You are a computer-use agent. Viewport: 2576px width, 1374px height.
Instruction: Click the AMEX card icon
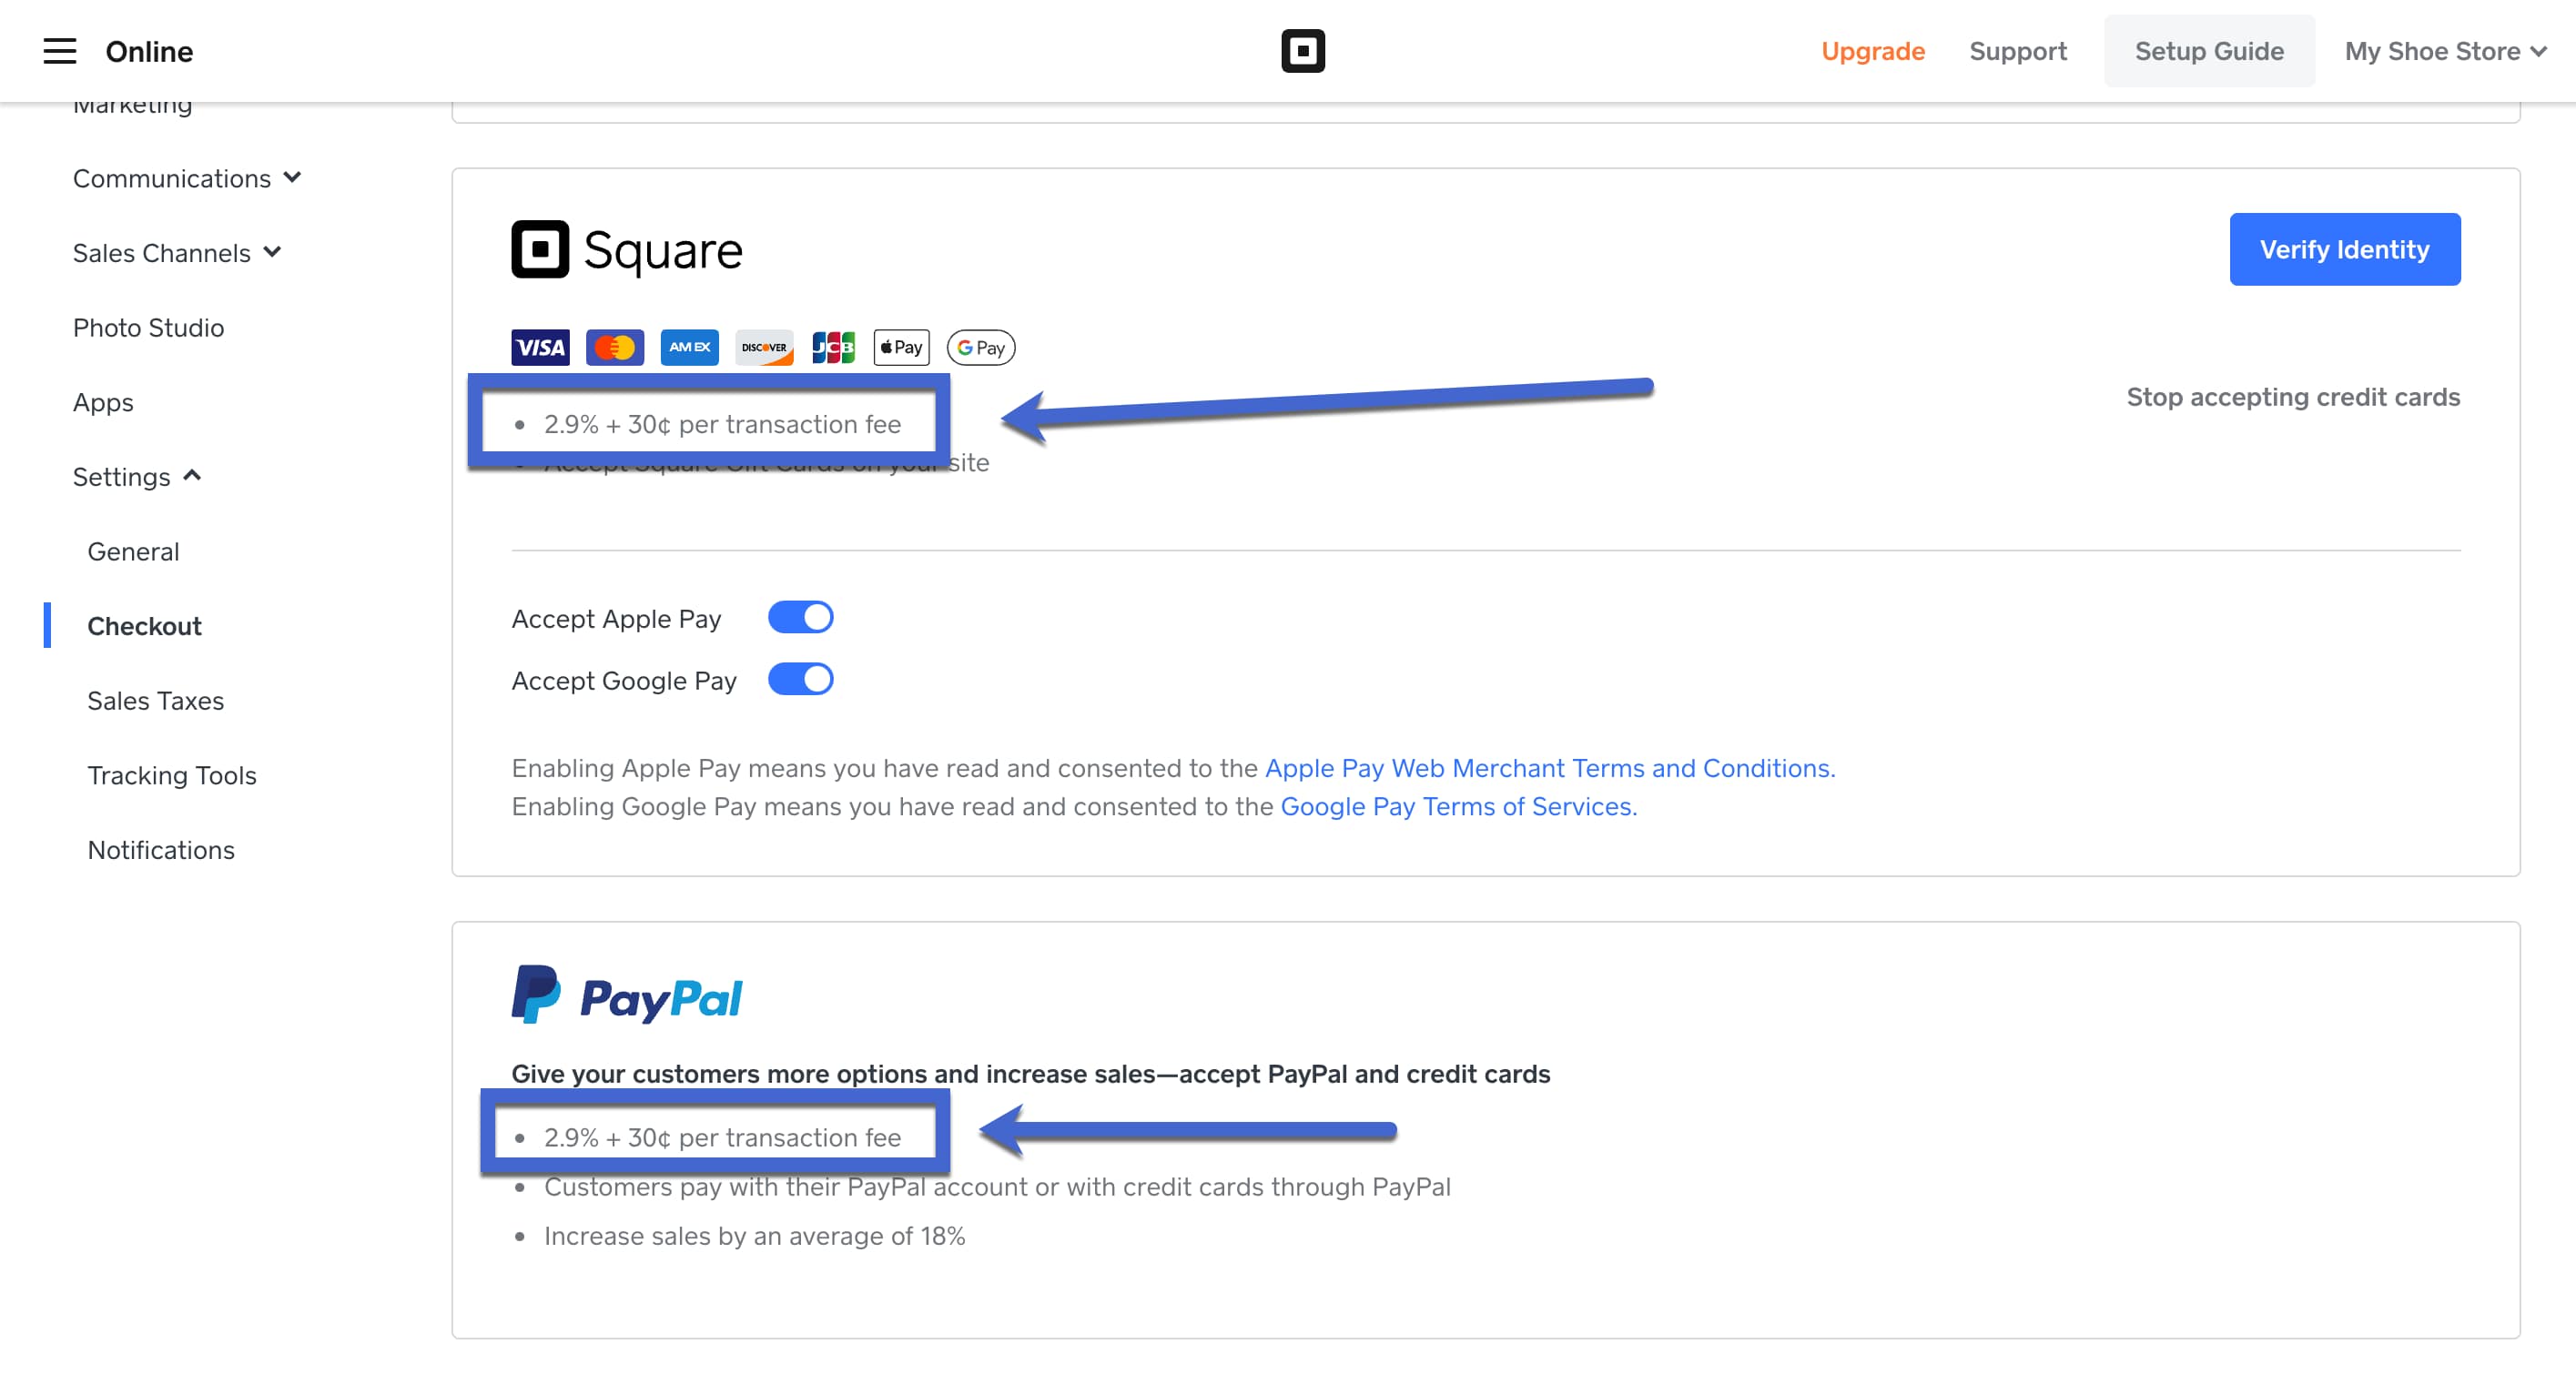pyautogui.click(x=689, y=347)
